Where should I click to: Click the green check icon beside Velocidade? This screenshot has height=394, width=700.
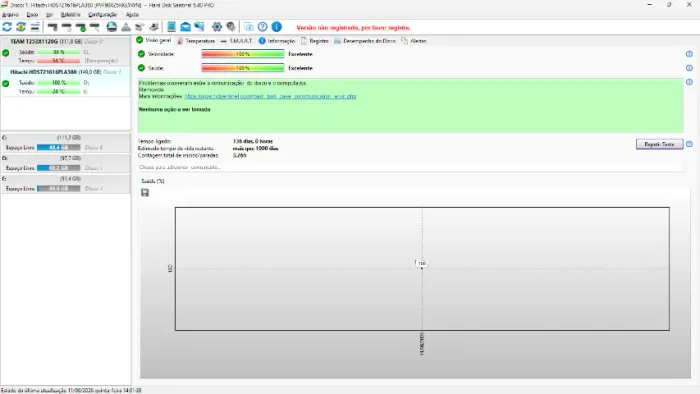tap(142, 54)
